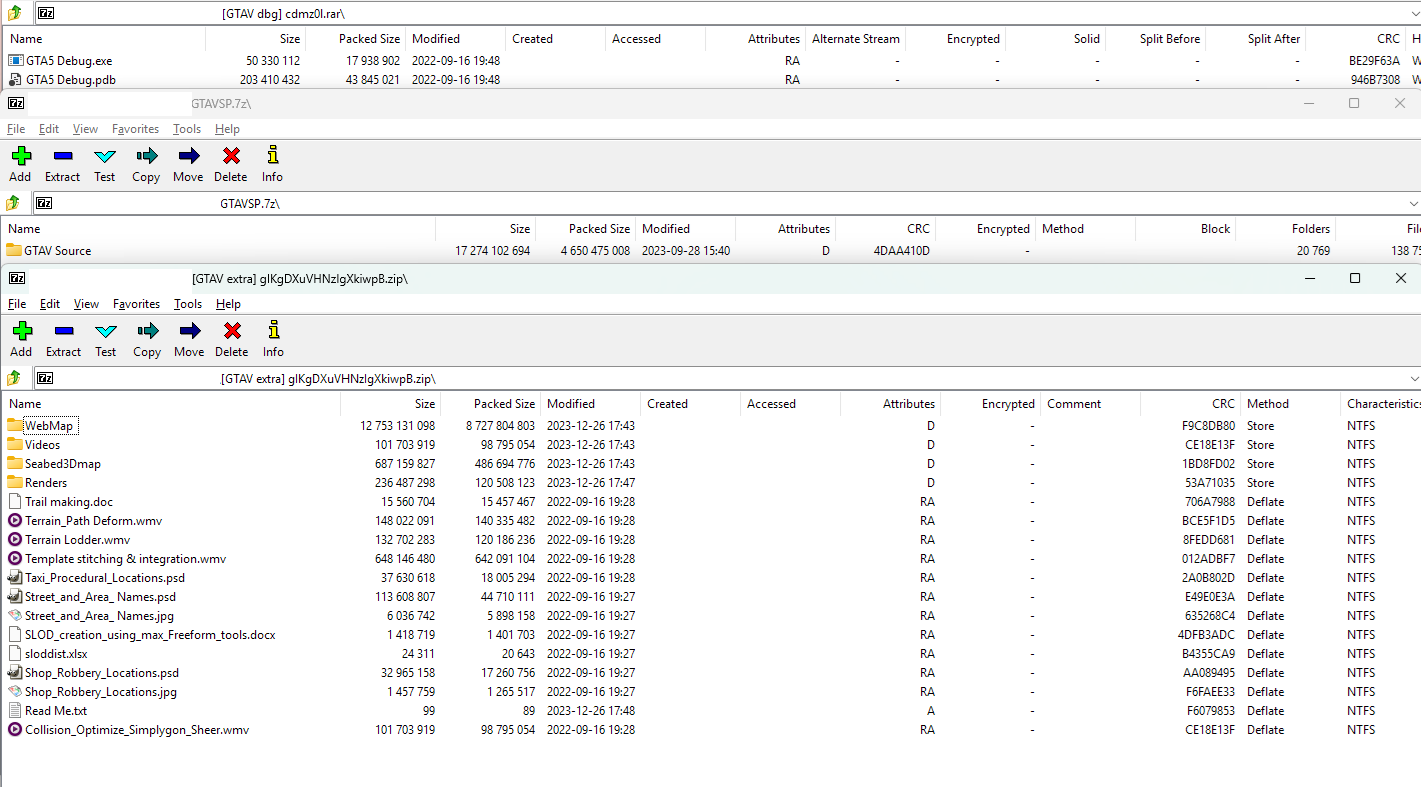This screenshot has width=1421, height=787.
Task: Click Info icon in GTAVSP.7z window
Action: click(272, 156)
